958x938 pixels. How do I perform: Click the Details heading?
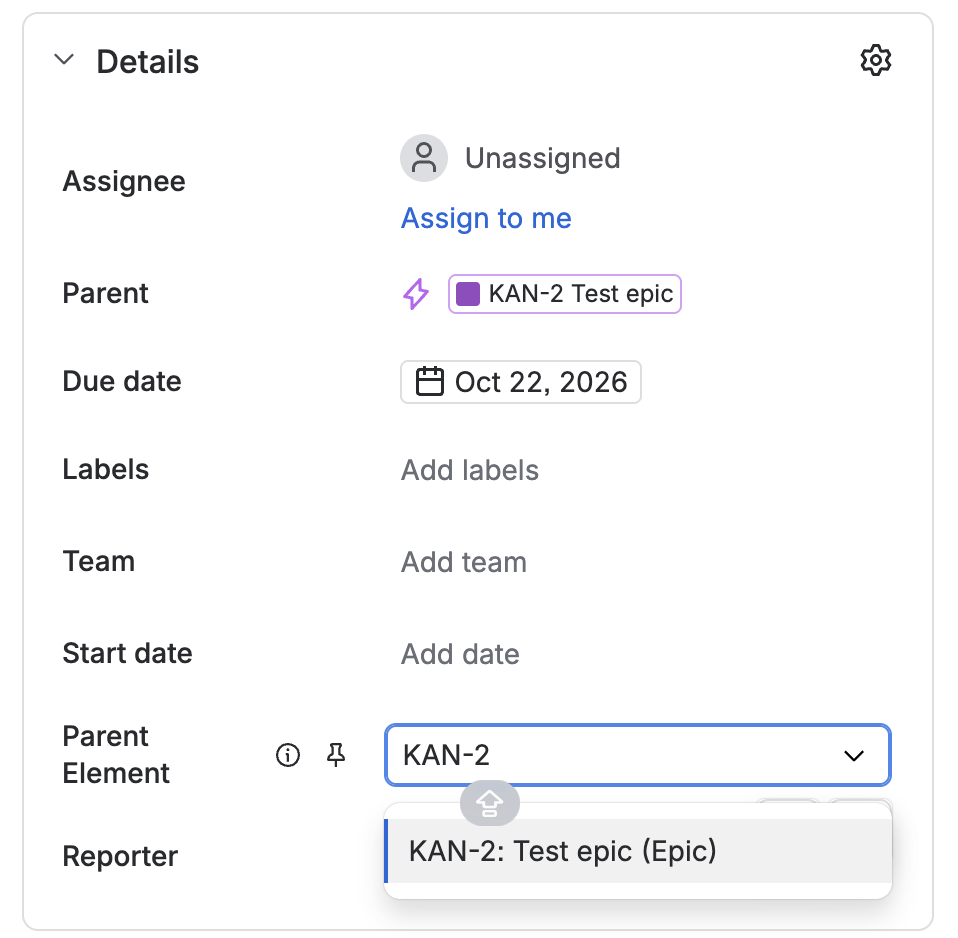(x=147, y=62)
